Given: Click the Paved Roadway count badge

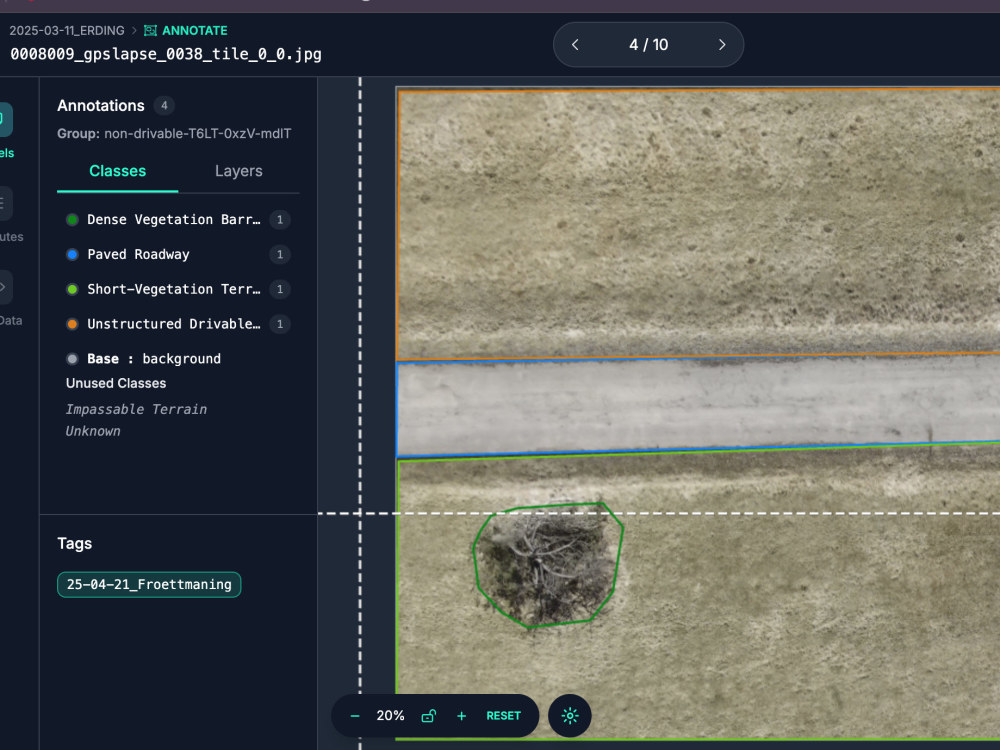Looking at the screenshot, I should pos(279,254).
